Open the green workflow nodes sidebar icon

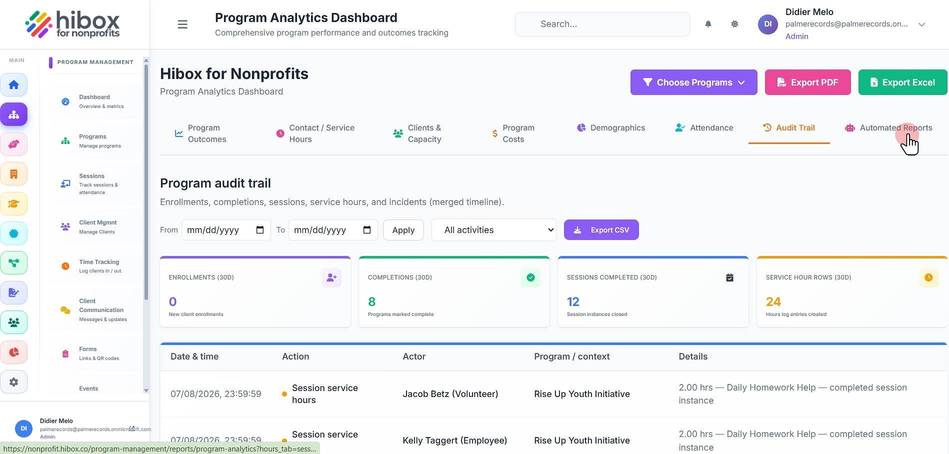14,263
